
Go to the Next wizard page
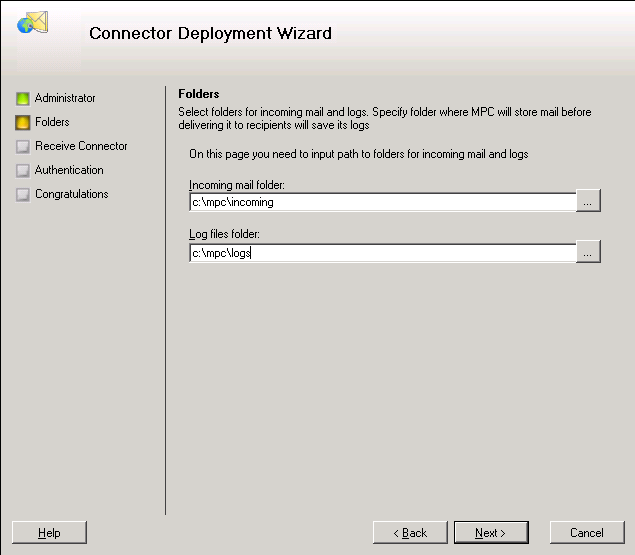pos(491,532)
